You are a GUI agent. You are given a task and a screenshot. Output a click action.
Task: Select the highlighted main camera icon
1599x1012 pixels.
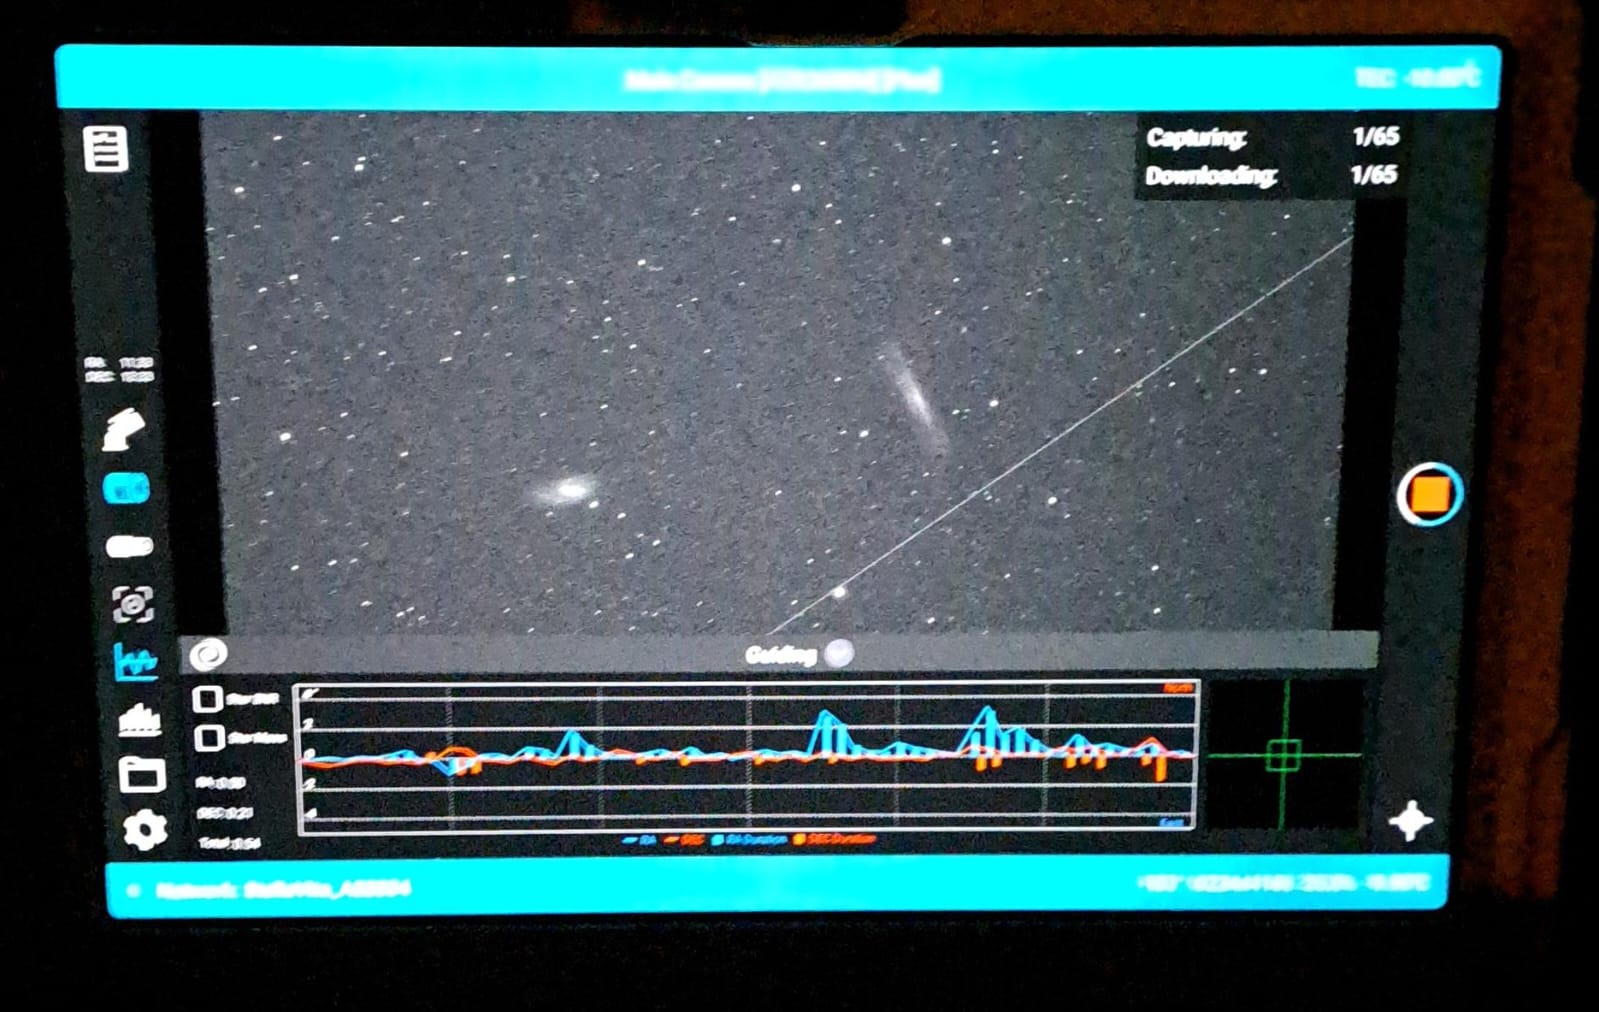click(x=127, y=489)
